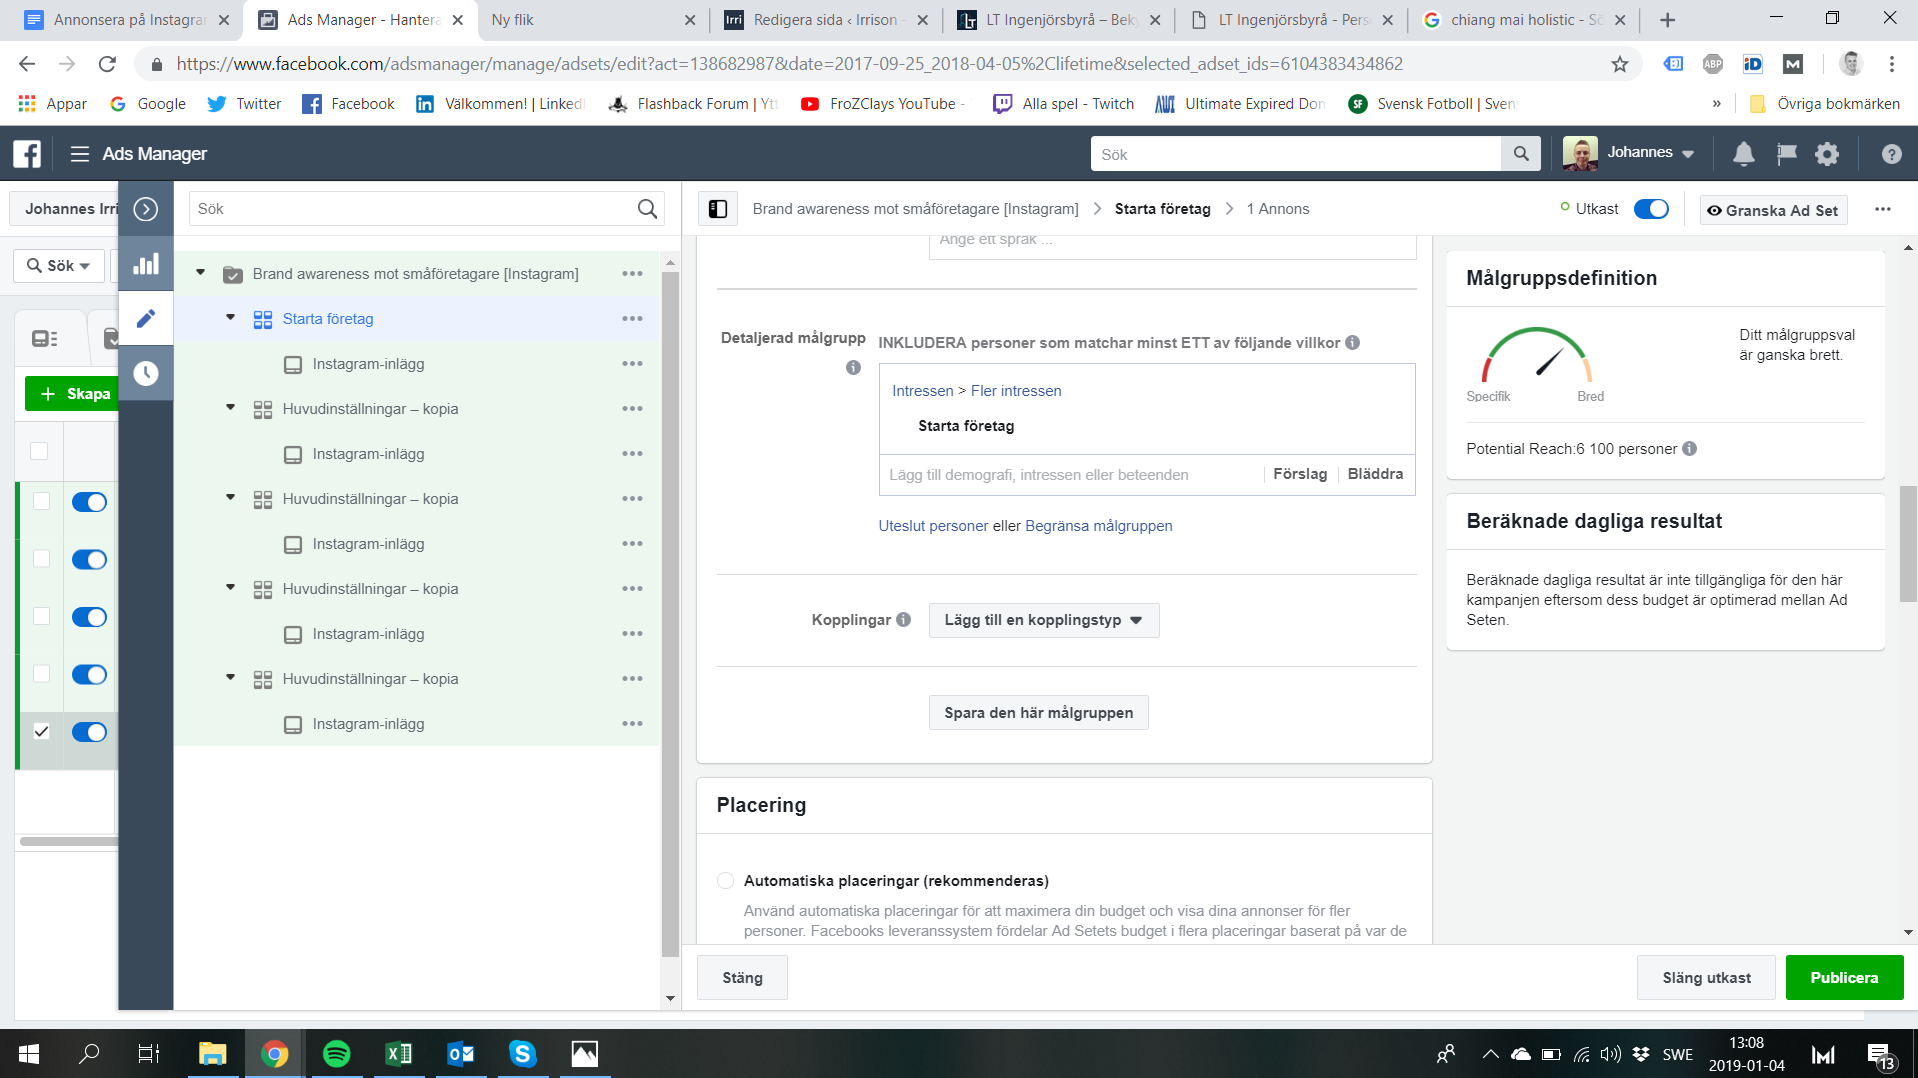Collapse the Starta företag ad set
1918x1078 pixels.
coord(230,318)
